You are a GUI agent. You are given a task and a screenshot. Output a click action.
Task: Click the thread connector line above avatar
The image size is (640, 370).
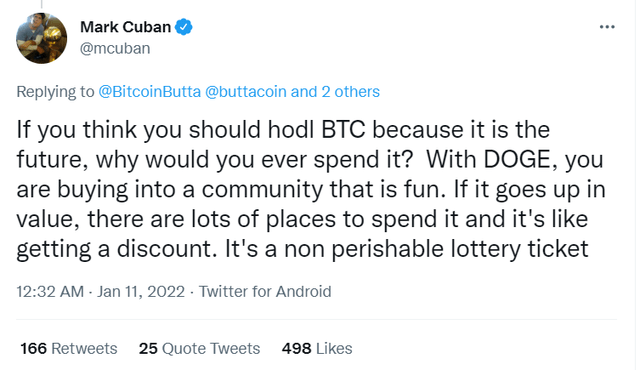[42, 4]
